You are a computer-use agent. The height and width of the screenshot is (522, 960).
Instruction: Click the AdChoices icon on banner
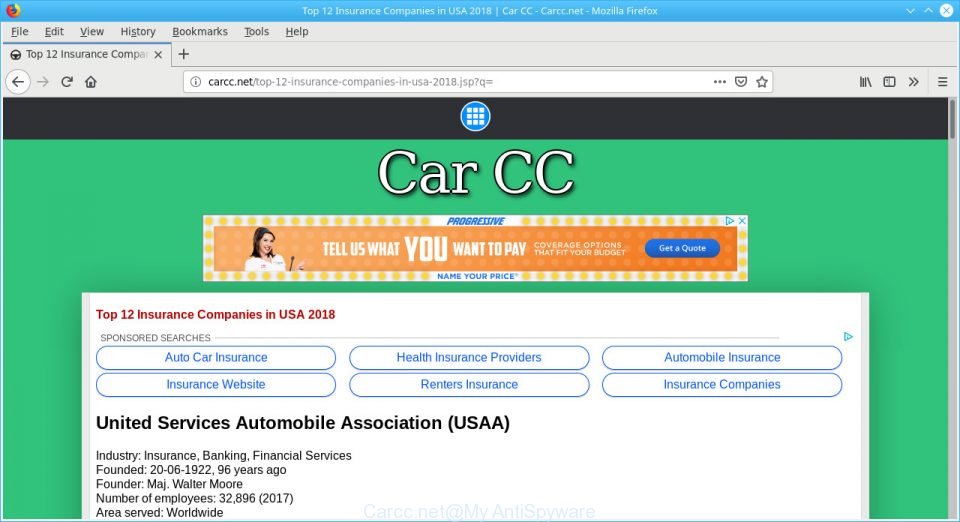click(x=730, y=221)
